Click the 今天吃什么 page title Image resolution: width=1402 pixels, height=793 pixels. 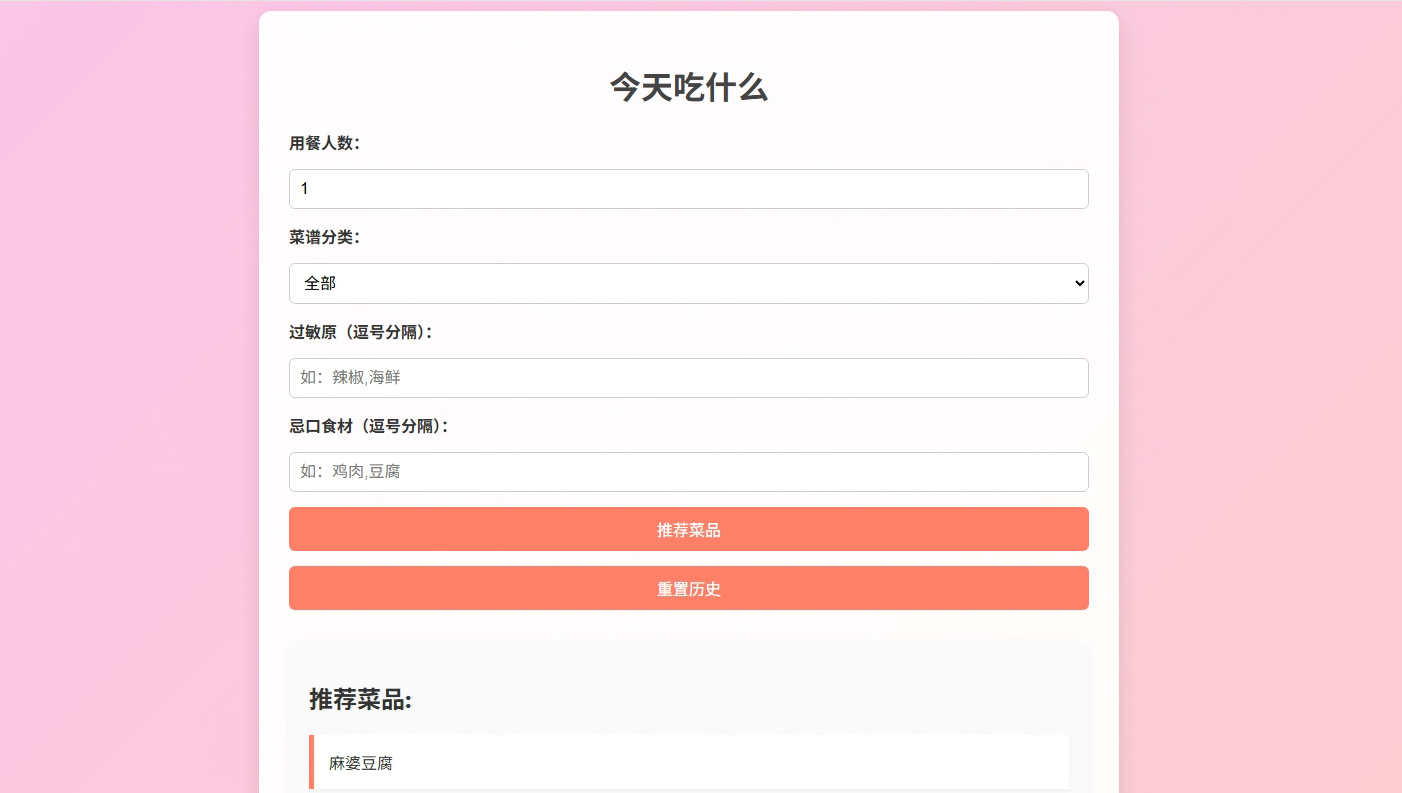click(688, 88)
